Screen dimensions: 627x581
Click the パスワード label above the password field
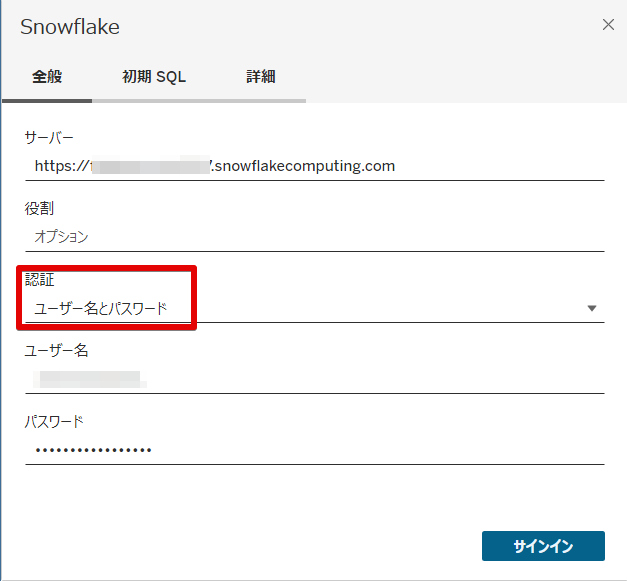click(54, 421)
